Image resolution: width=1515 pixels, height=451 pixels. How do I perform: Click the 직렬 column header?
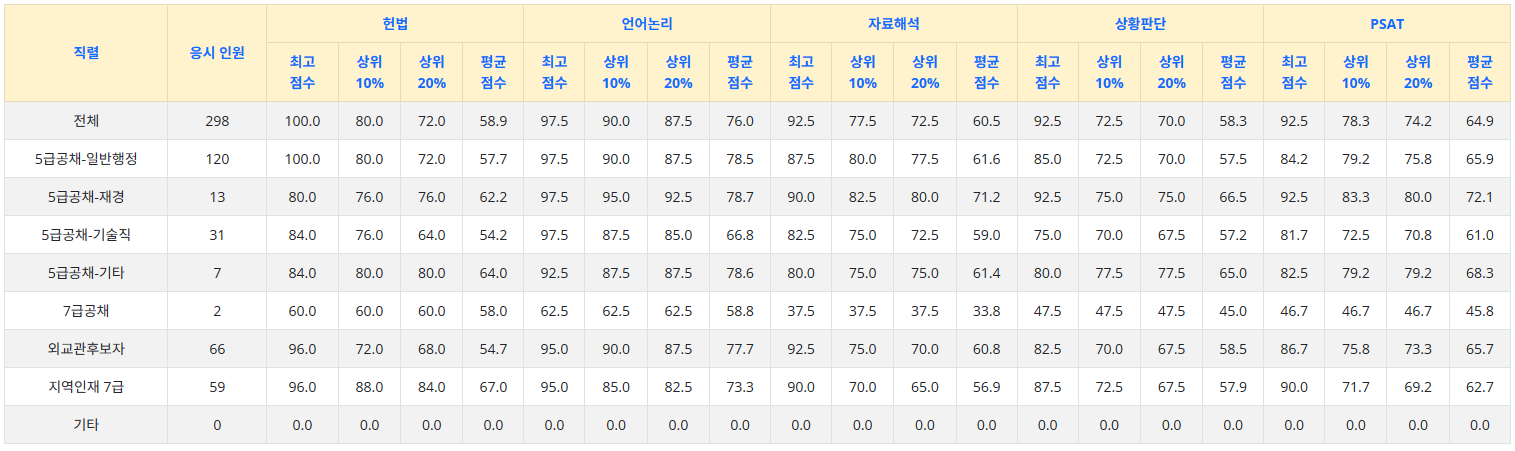[86, 52]
